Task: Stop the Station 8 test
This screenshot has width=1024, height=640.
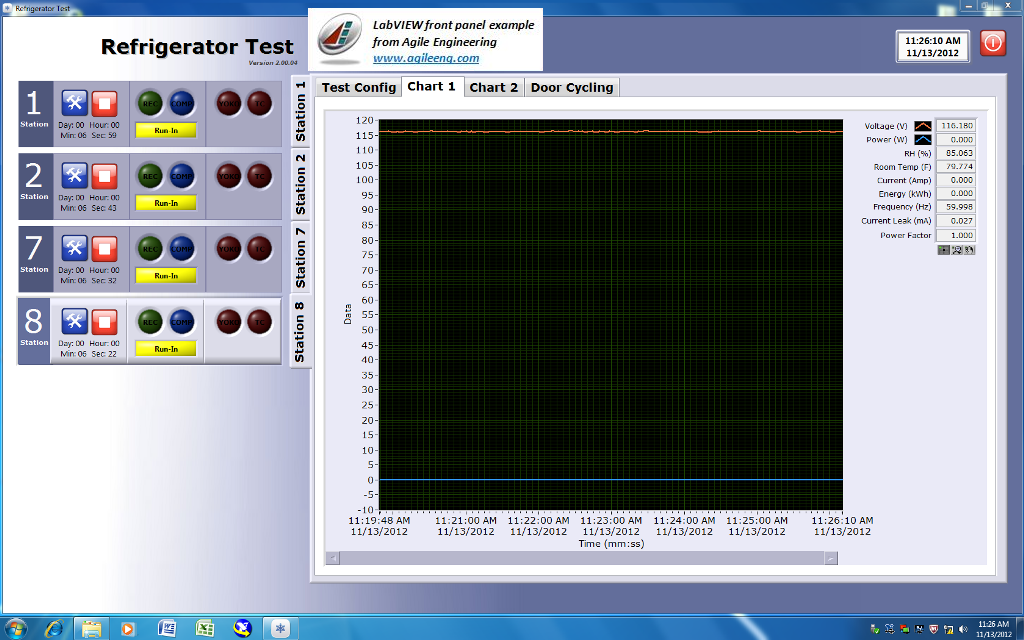Action: click(105, 321)
